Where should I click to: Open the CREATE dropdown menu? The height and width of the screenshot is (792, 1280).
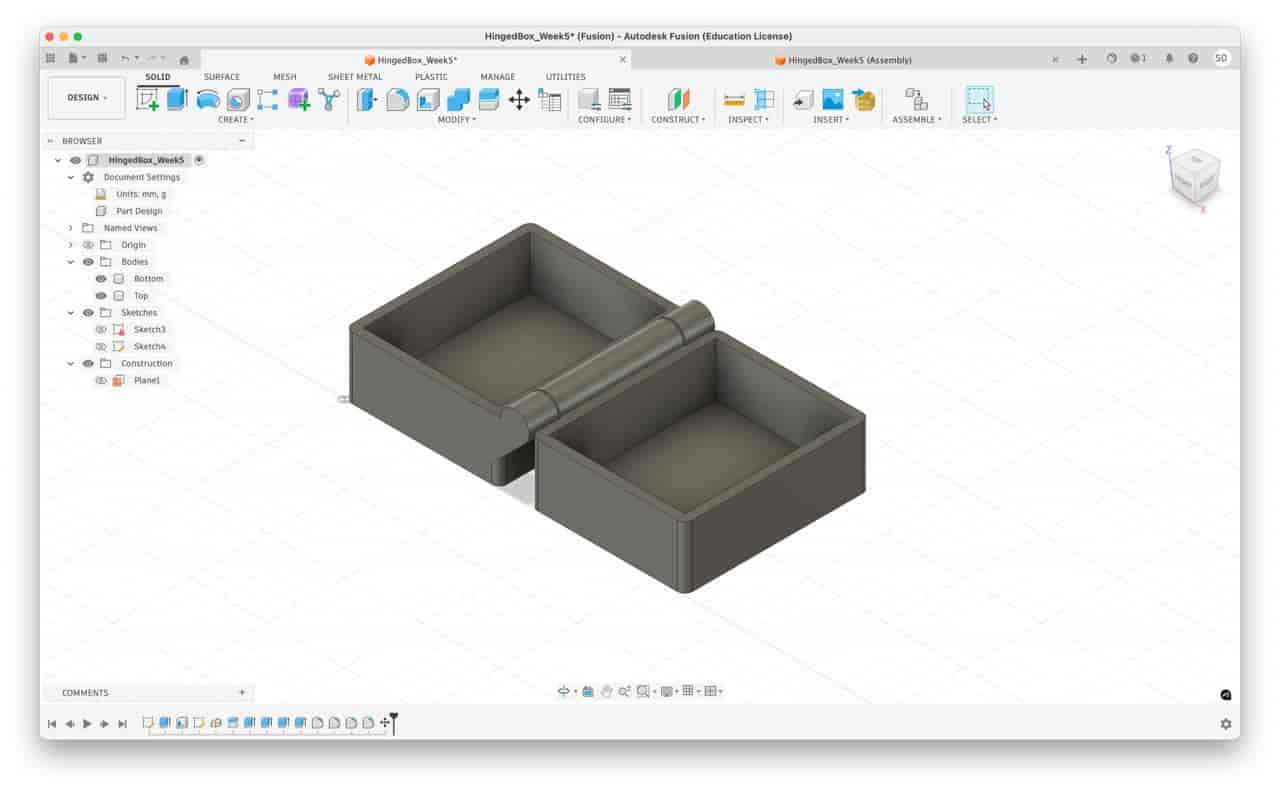[236, 120]
